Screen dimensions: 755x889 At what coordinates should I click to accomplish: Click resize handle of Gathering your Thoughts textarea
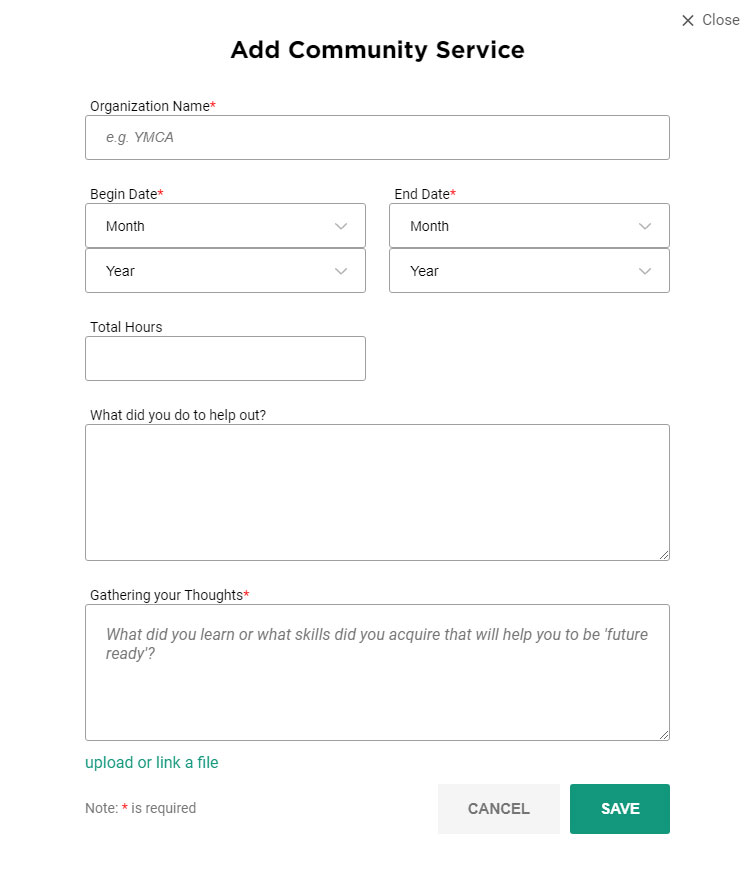[x=664, y=735]
